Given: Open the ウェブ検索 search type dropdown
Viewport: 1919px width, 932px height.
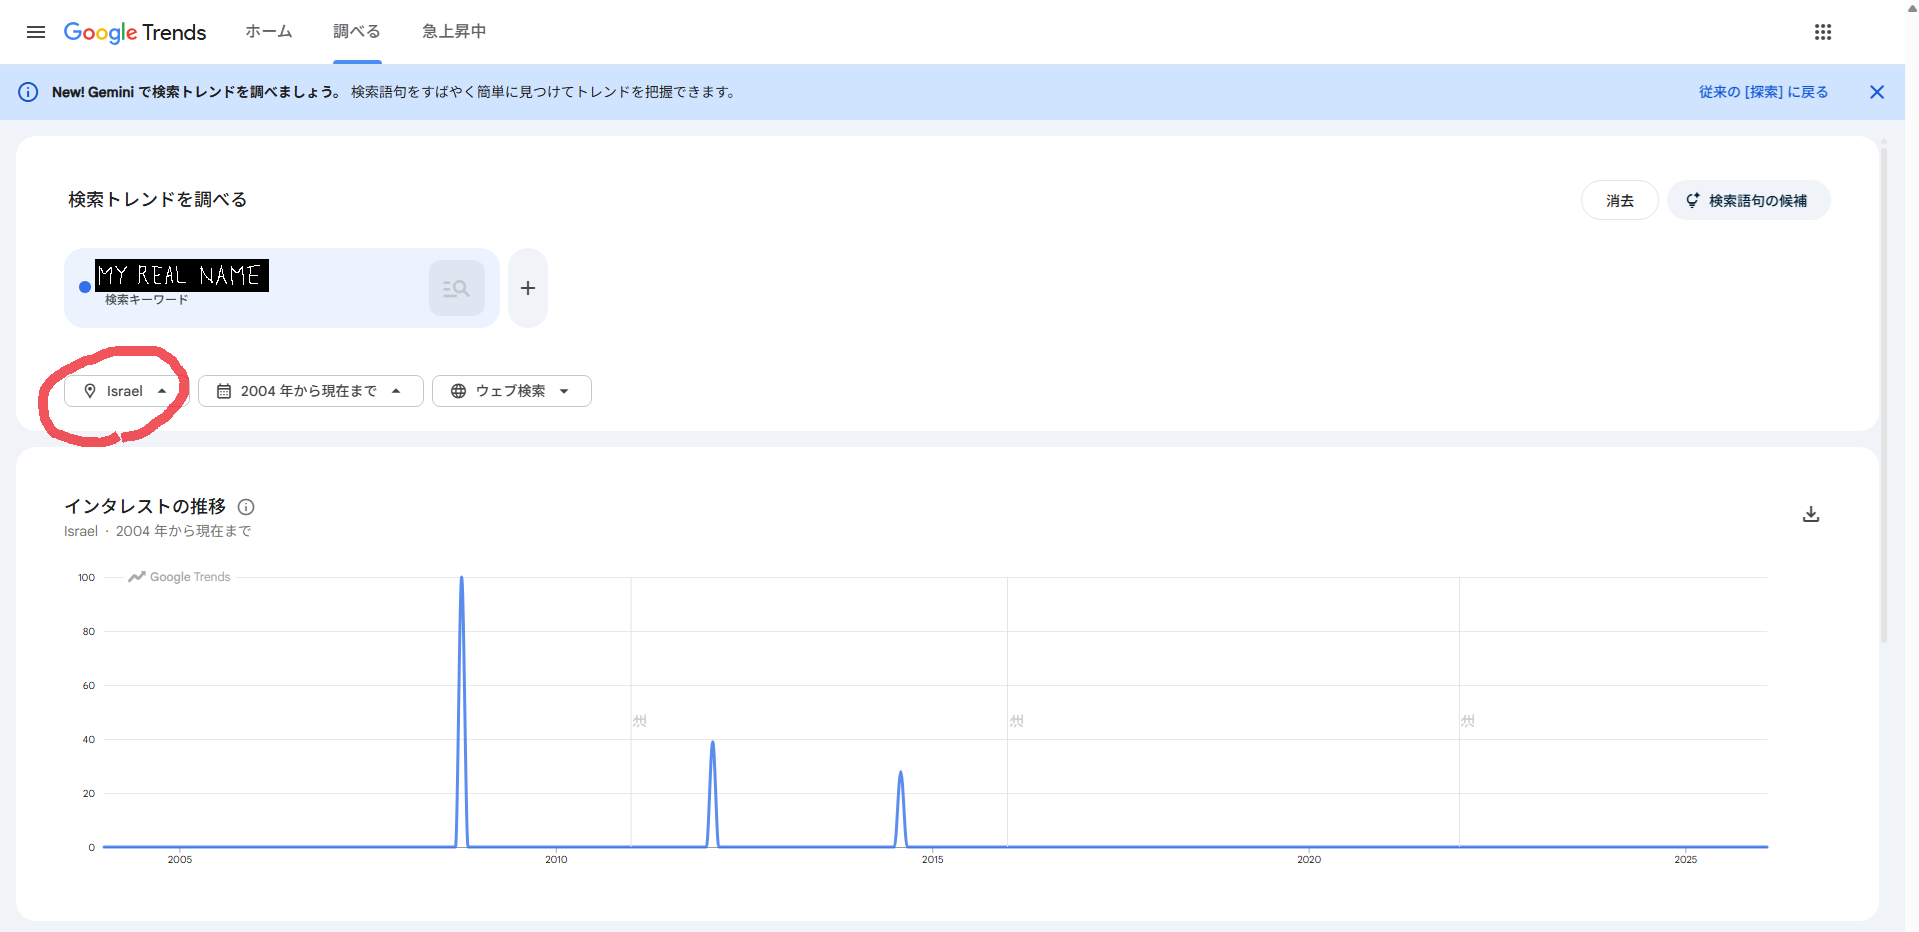Looking at the screenshot, I should (512, 391).
